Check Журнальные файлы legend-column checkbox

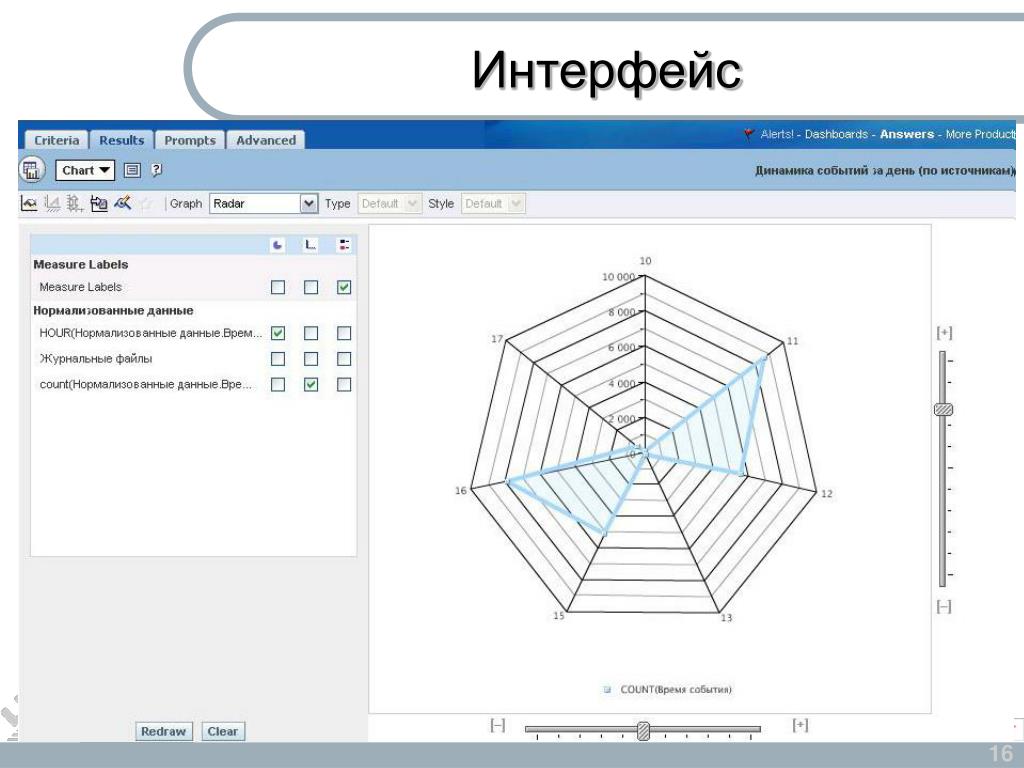coord(344,359)
